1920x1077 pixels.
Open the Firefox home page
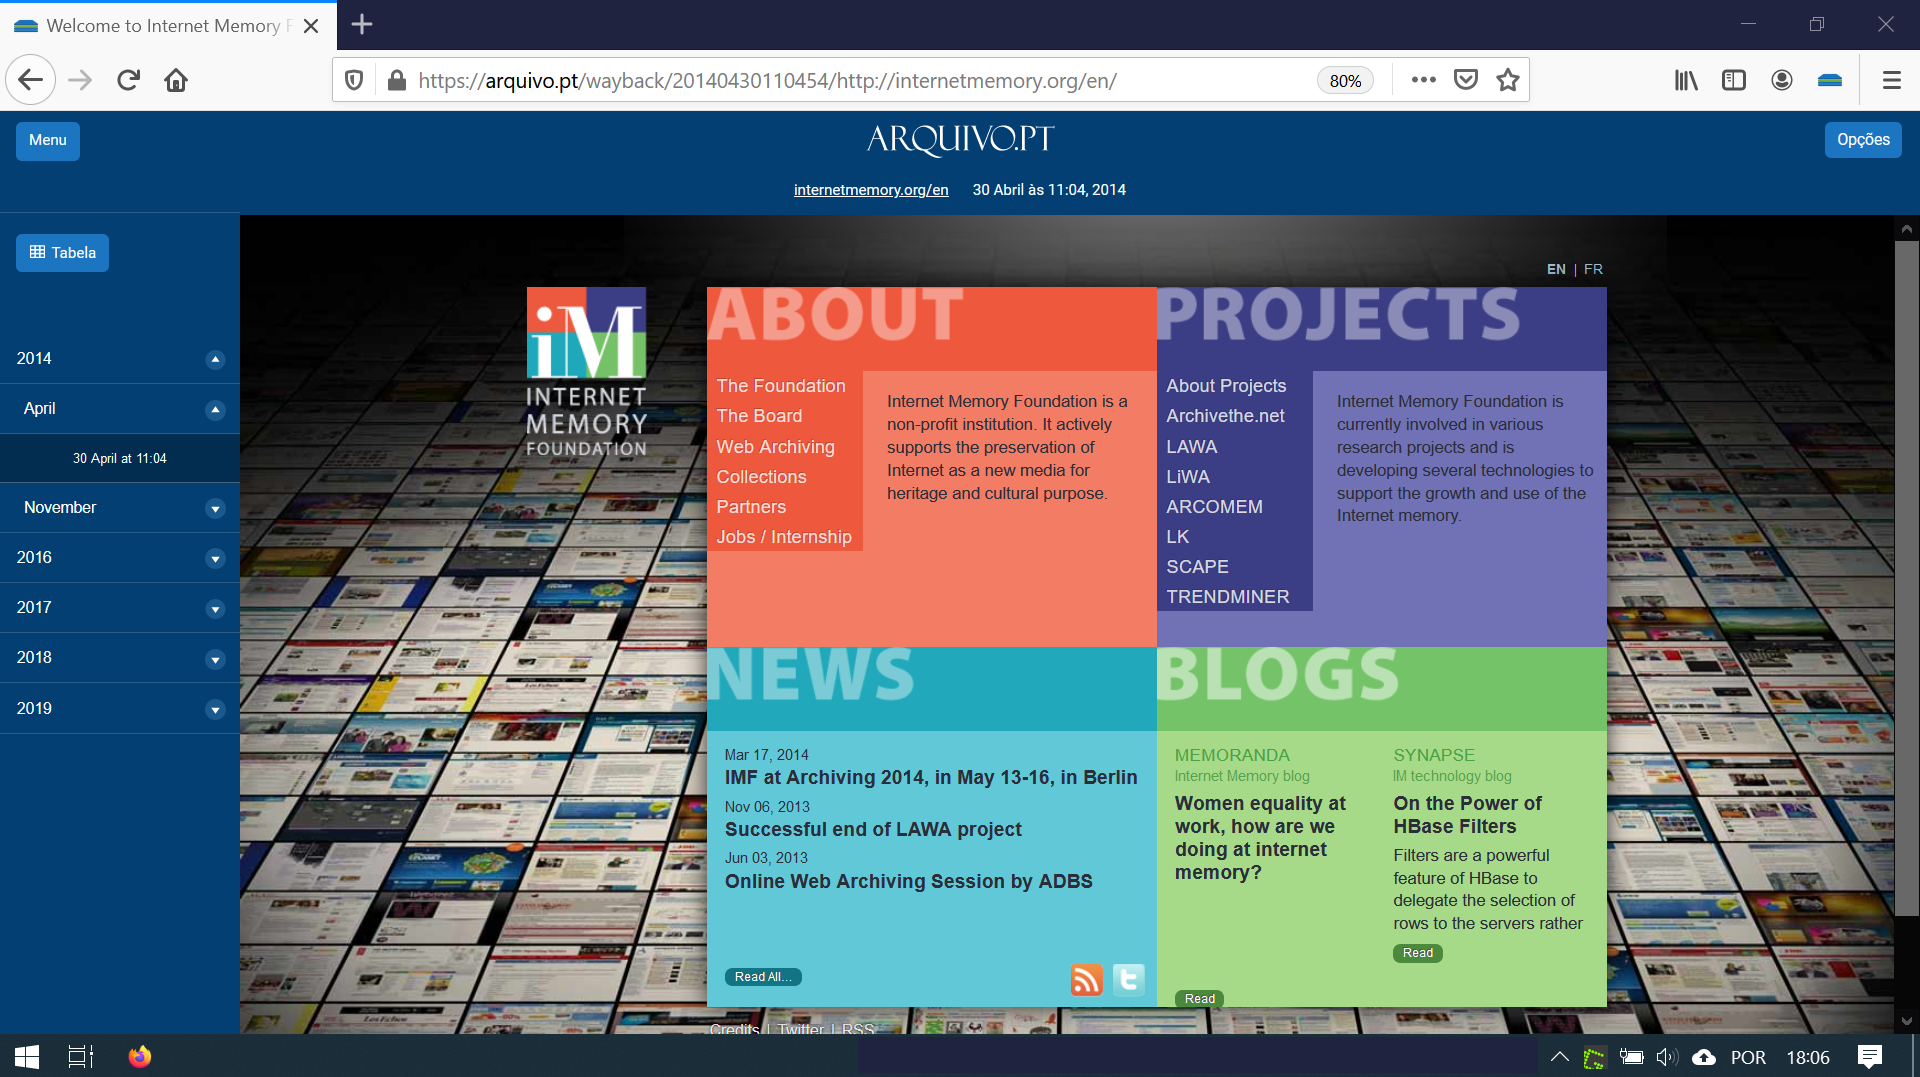[176, 80]
